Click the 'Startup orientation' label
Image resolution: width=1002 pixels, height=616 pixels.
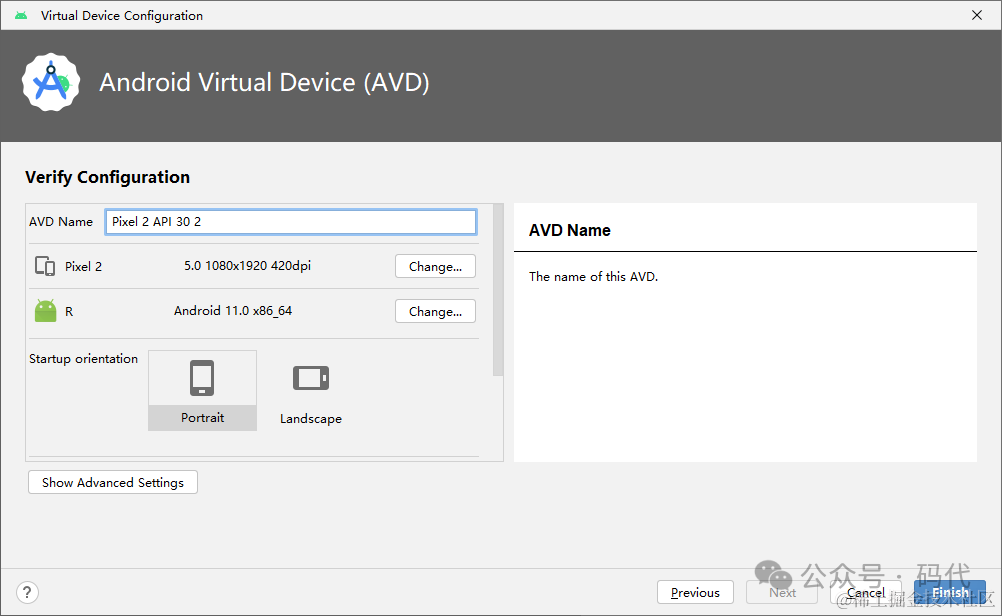point(83,358)
